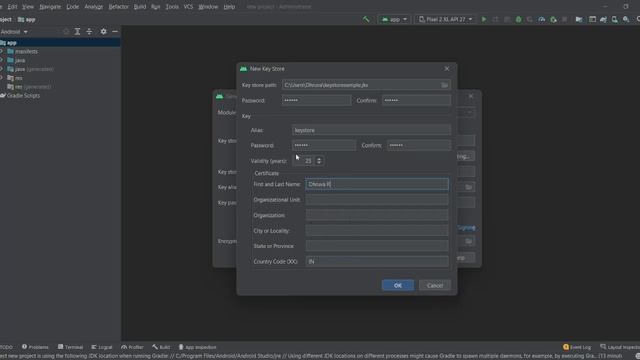
Task: Click the Stop square icon in the toolbar
Action: pyautogui.click(x=564, y=19)
